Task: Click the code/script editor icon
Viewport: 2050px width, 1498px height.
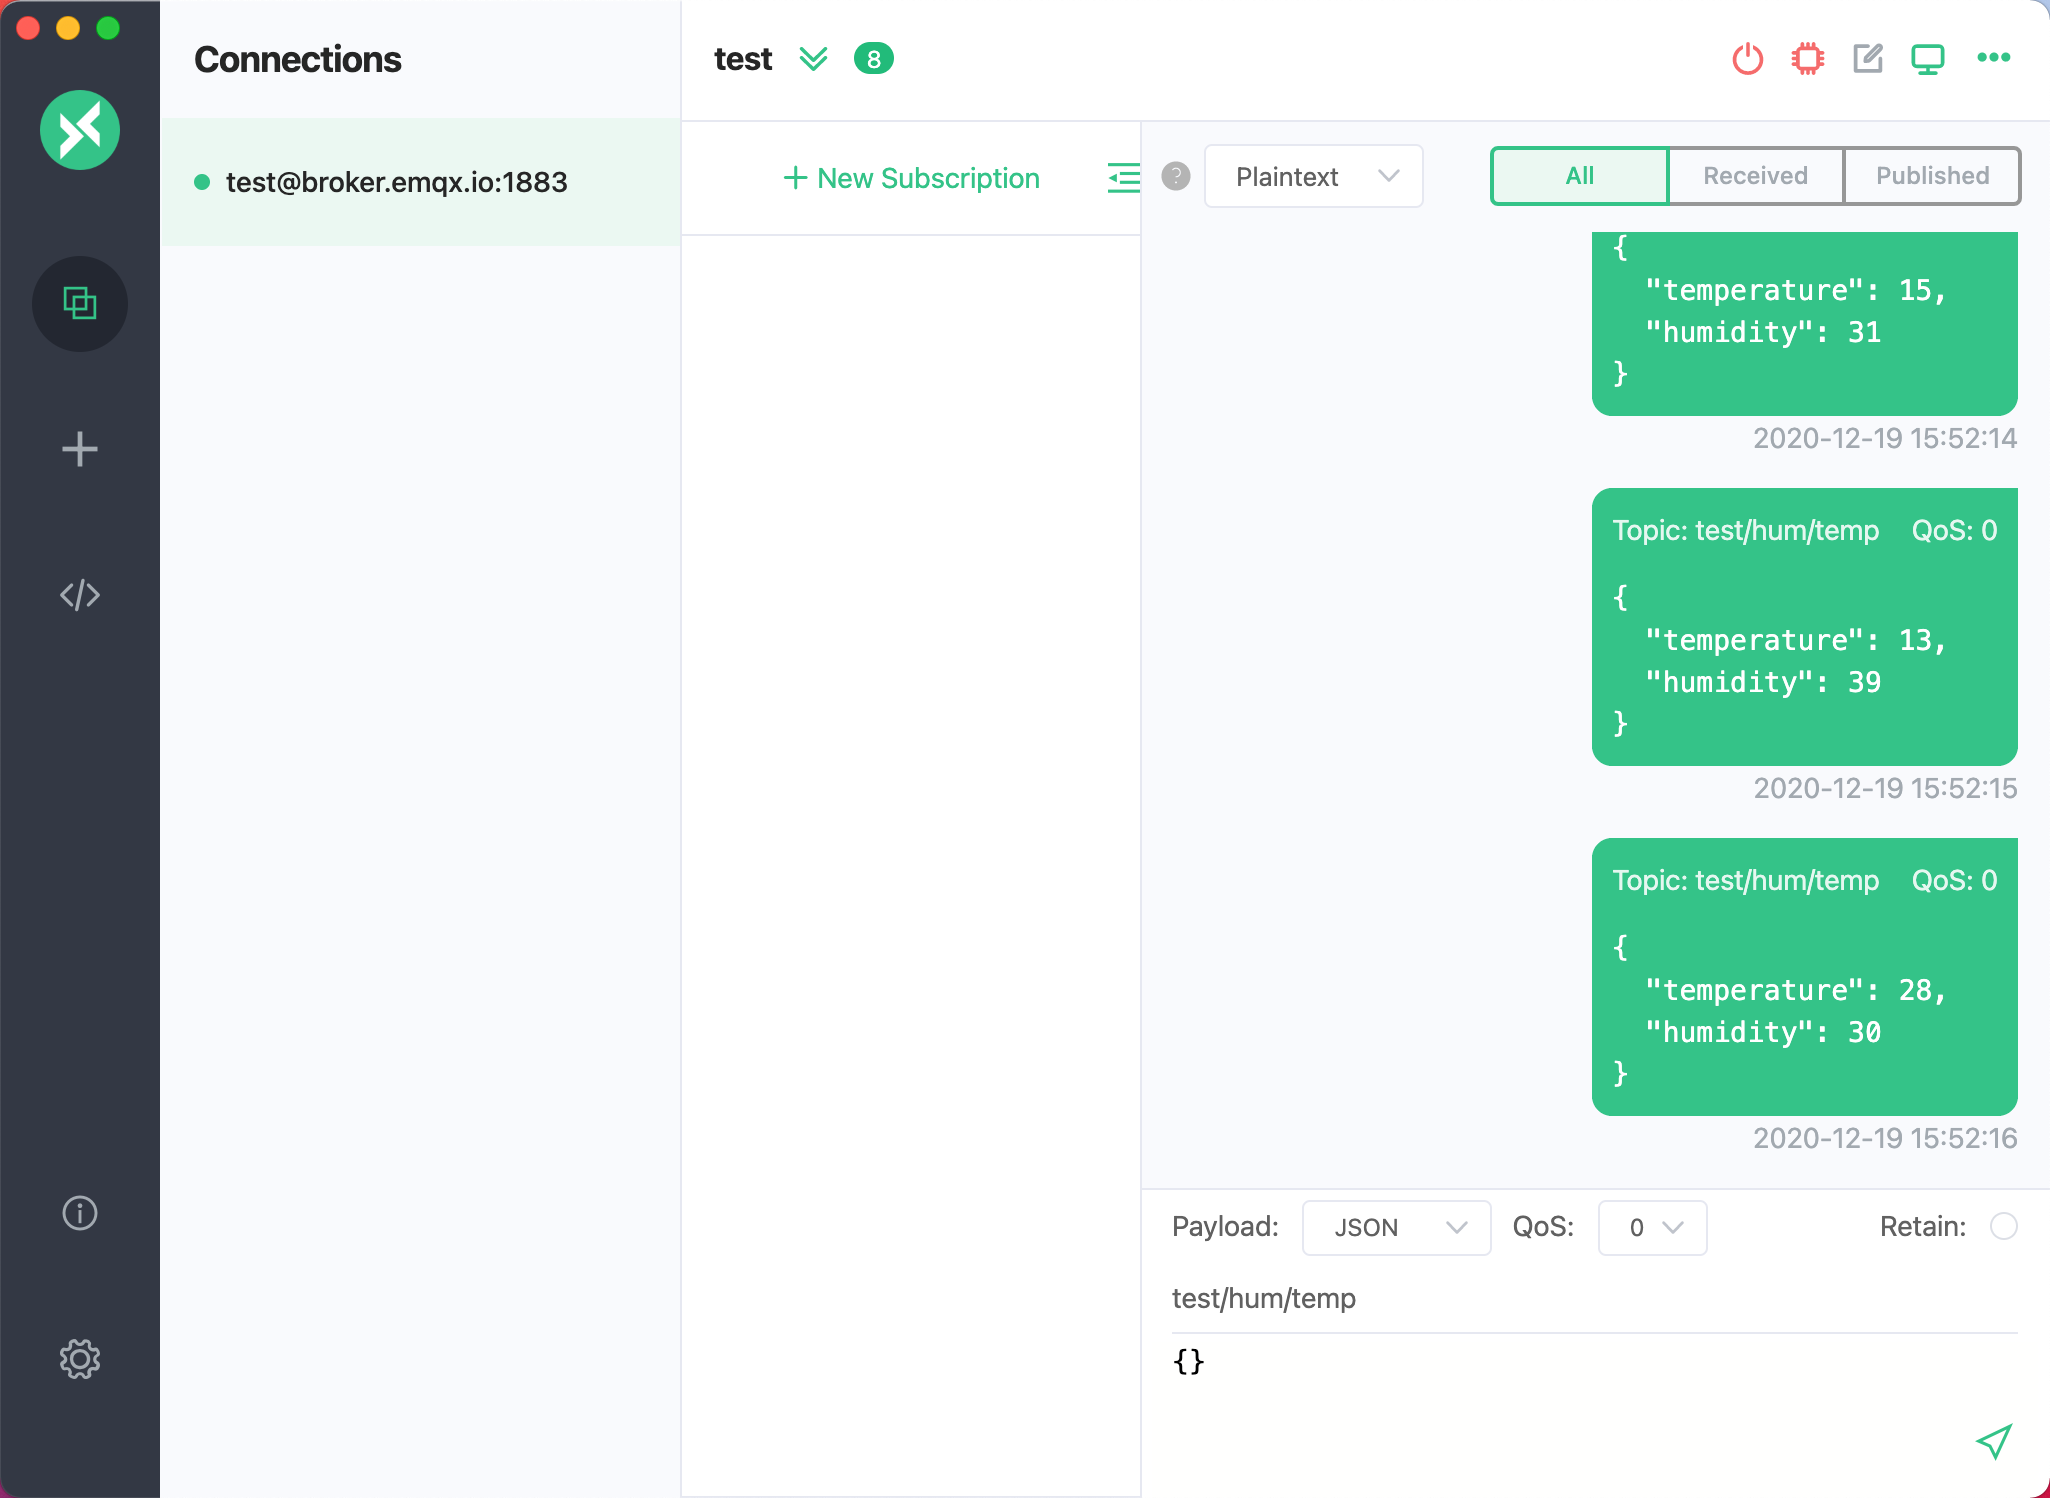Action: (x=80, y=595)
